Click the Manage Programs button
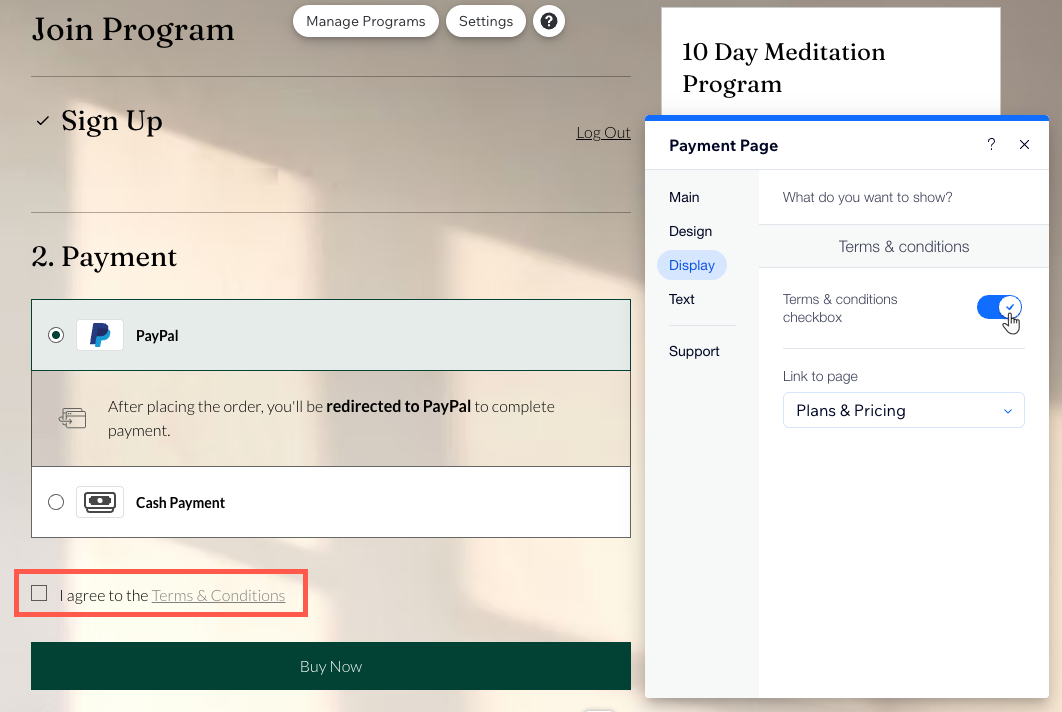The width and height of the screenshot is (1062, 712). (x=365, y=21)
